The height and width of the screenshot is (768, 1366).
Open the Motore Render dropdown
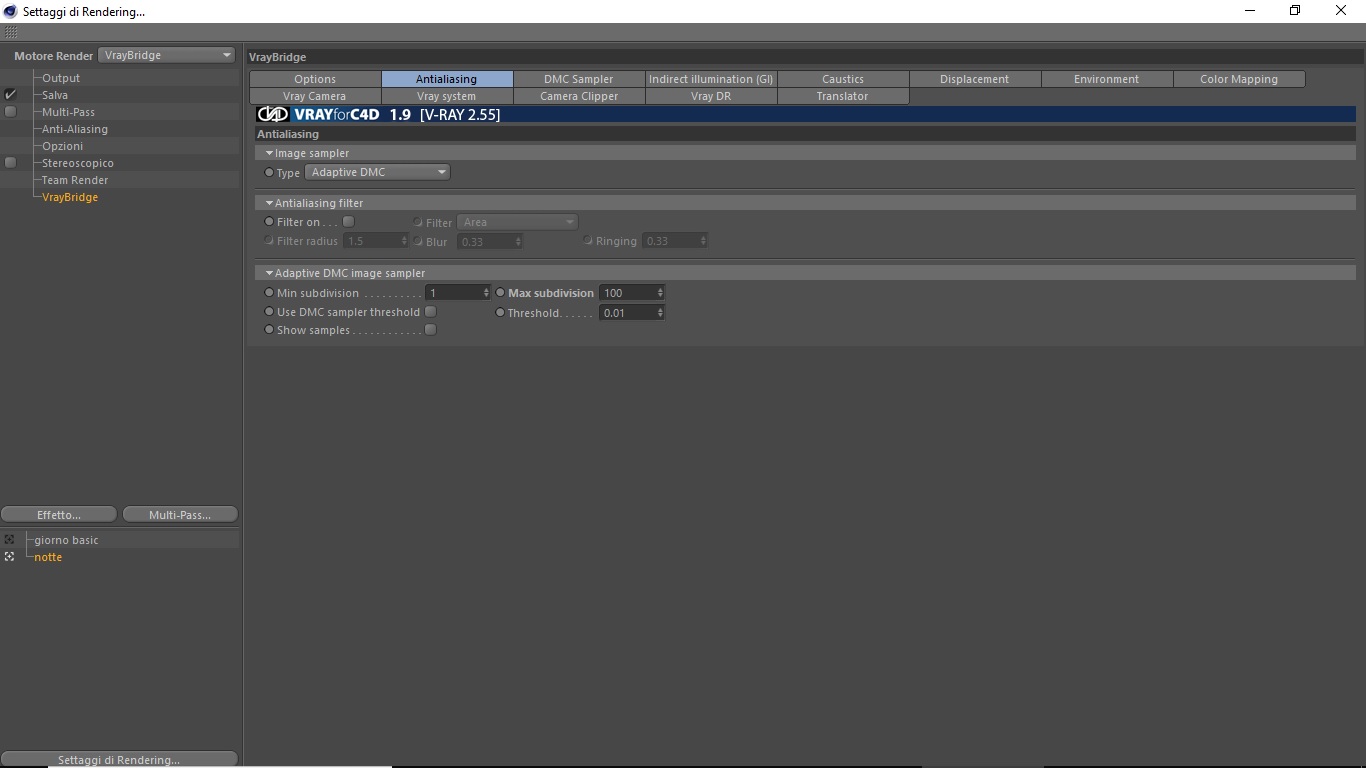(x=167, y=56)
